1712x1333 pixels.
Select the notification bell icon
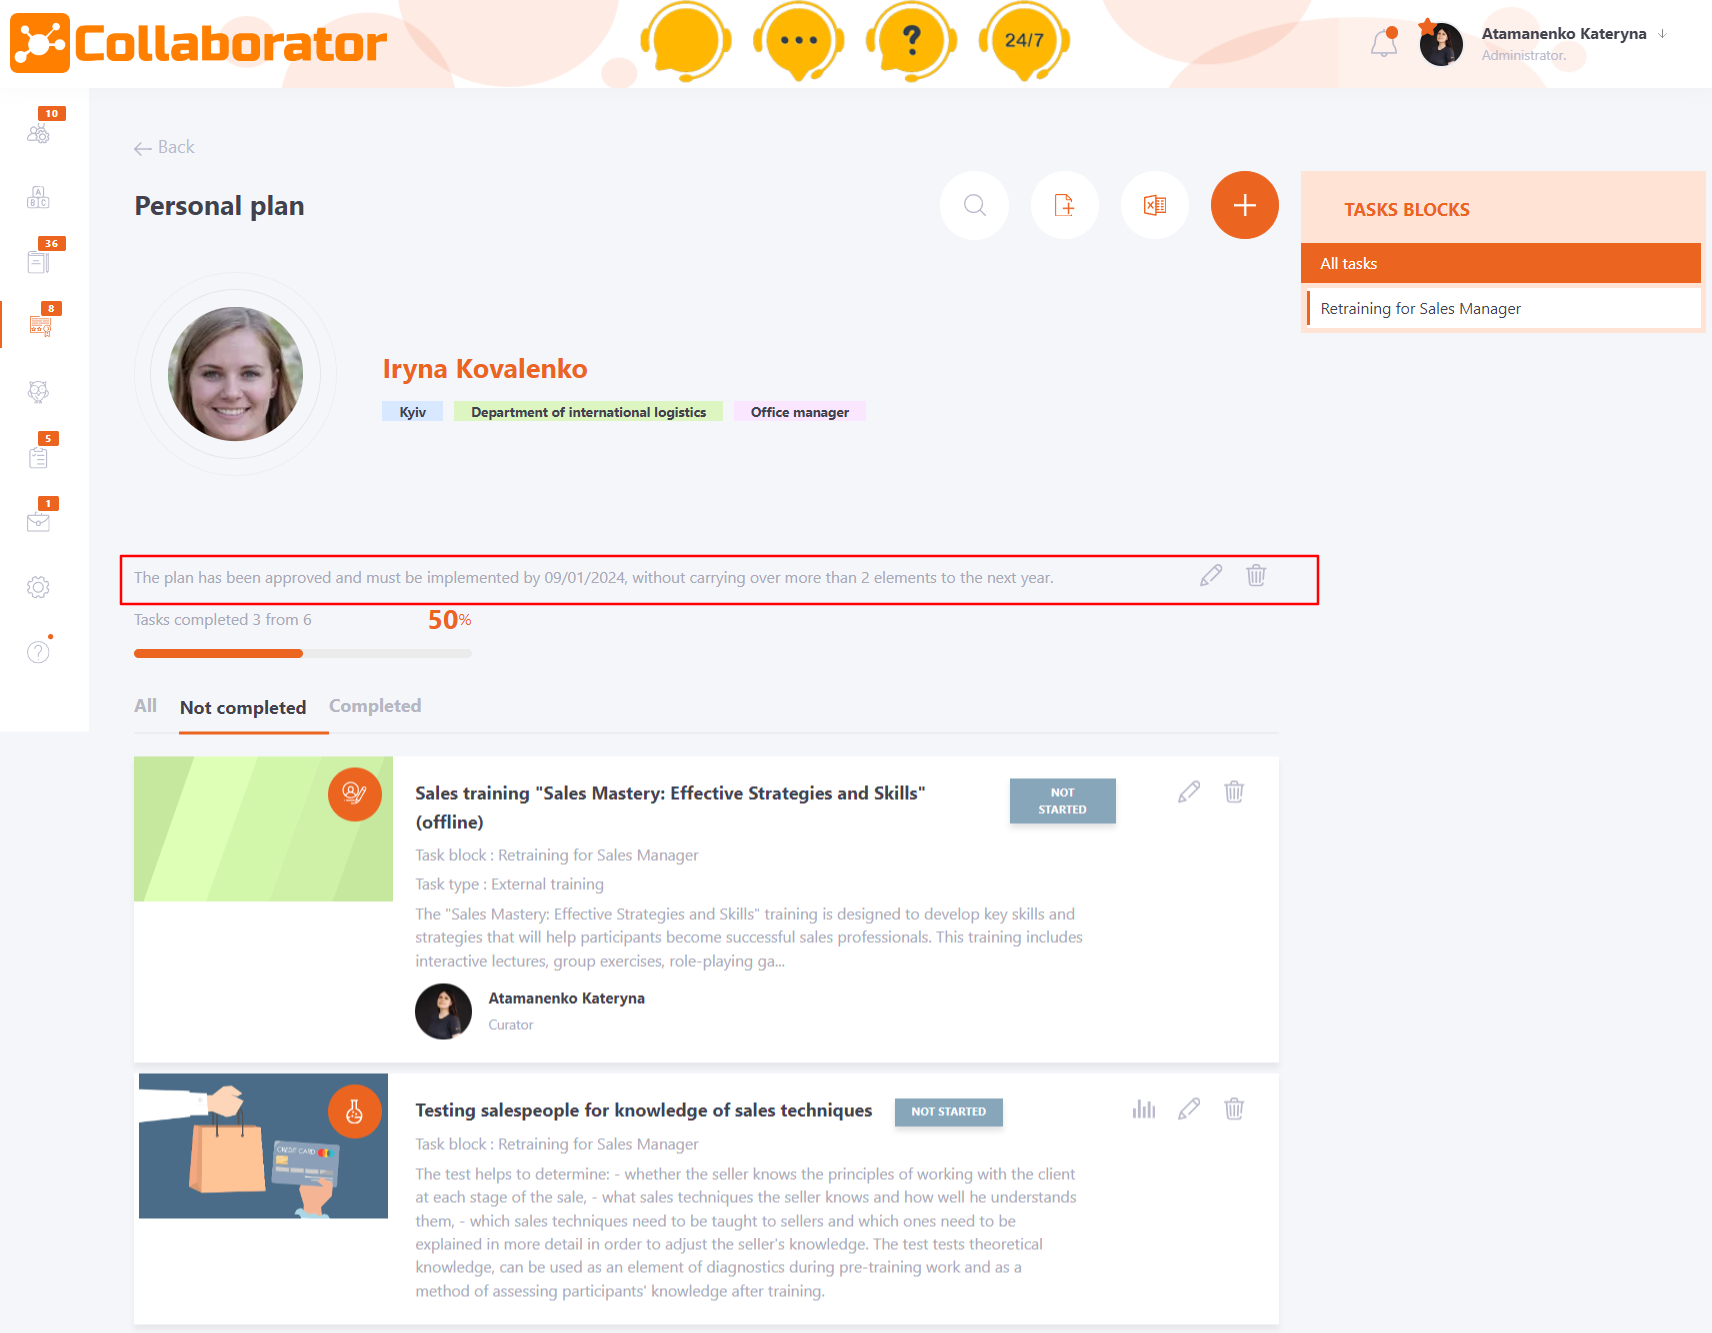point(1384,43)
